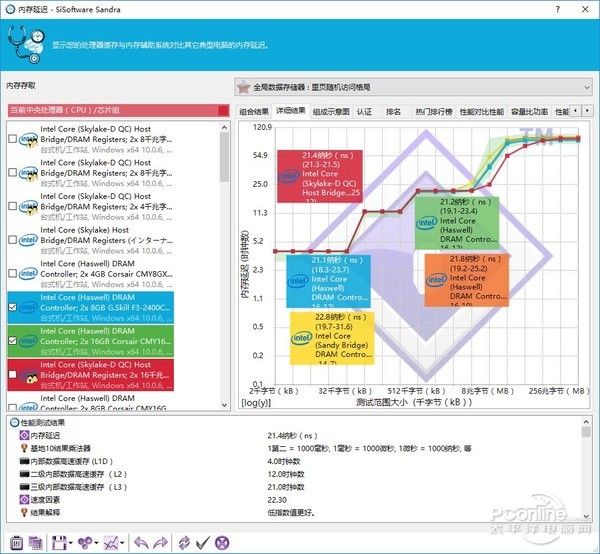Viewport: 600px width, 554px height.
Task: Switch to the 组合结果 tab
Action: tap(254, 112)
